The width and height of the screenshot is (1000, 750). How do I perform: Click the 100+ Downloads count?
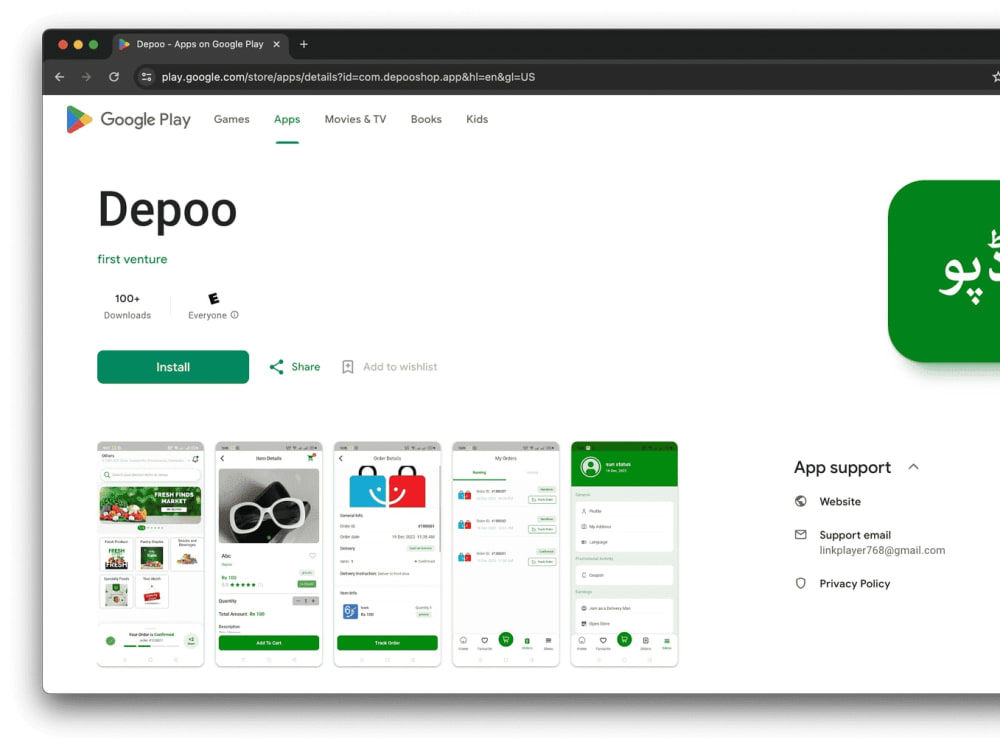[x=128, y=306]
